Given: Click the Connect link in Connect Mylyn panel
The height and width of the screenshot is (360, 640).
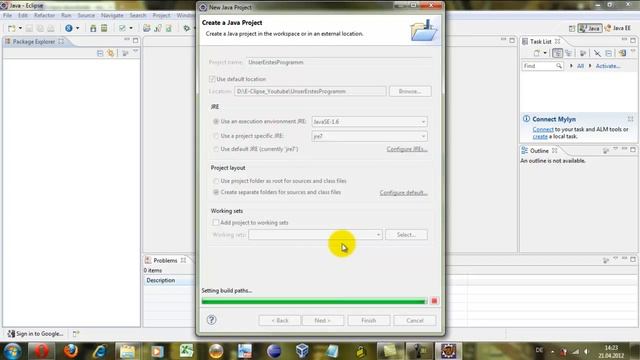Looking at the screenshot, I should 543,129.
